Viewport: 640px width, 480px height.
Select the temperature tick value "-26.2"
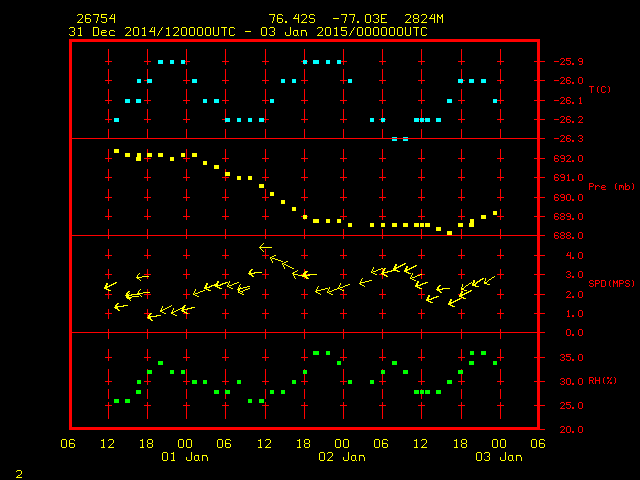point(568,120)
